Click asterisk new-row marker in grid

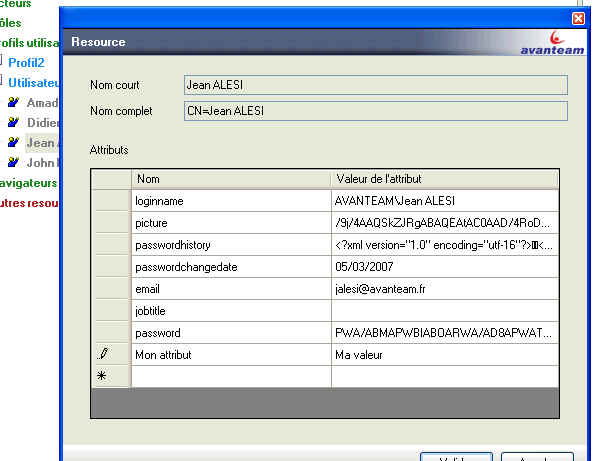pyautogui.click(x=102, y=376)
